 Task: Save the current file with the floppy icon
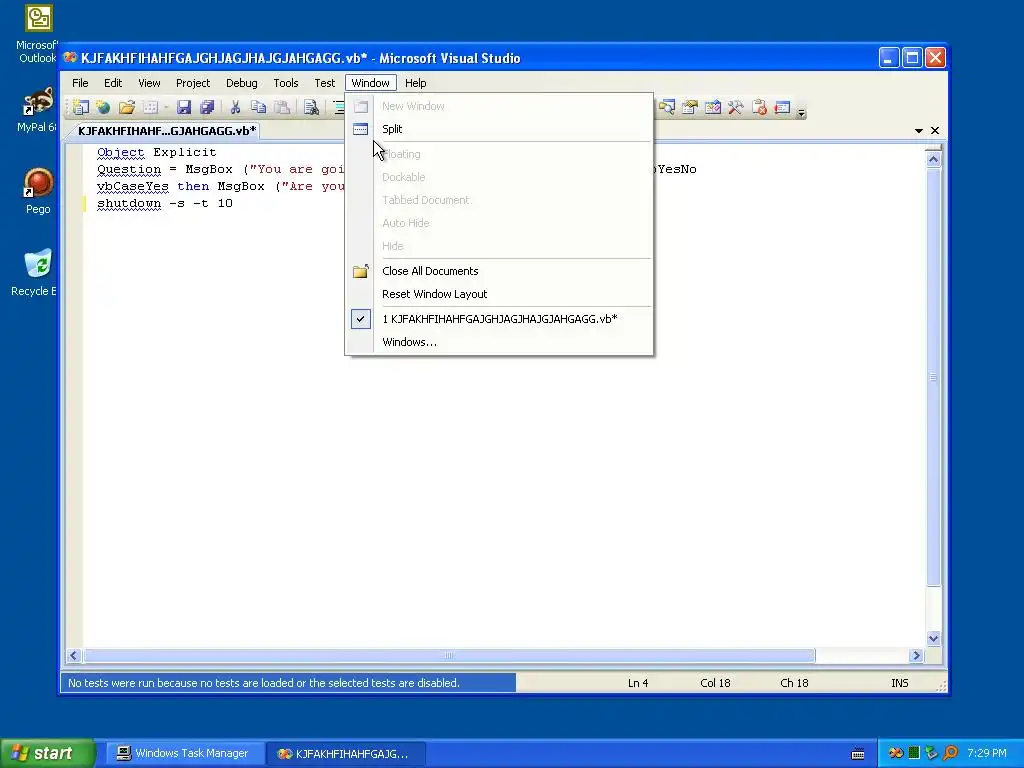(x=184, y=107)
